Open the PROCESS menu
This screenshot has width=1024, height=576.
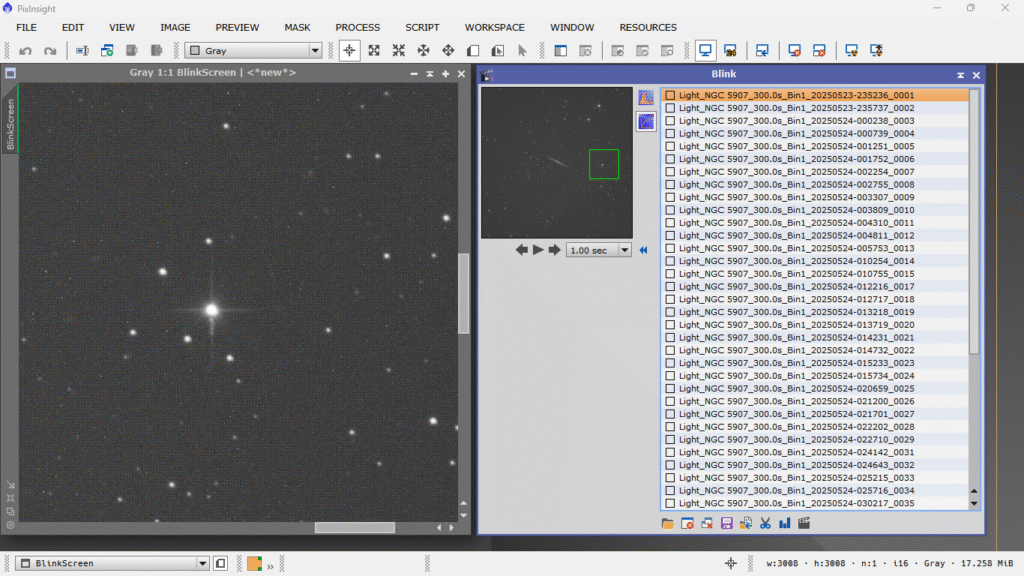[357, 27]
